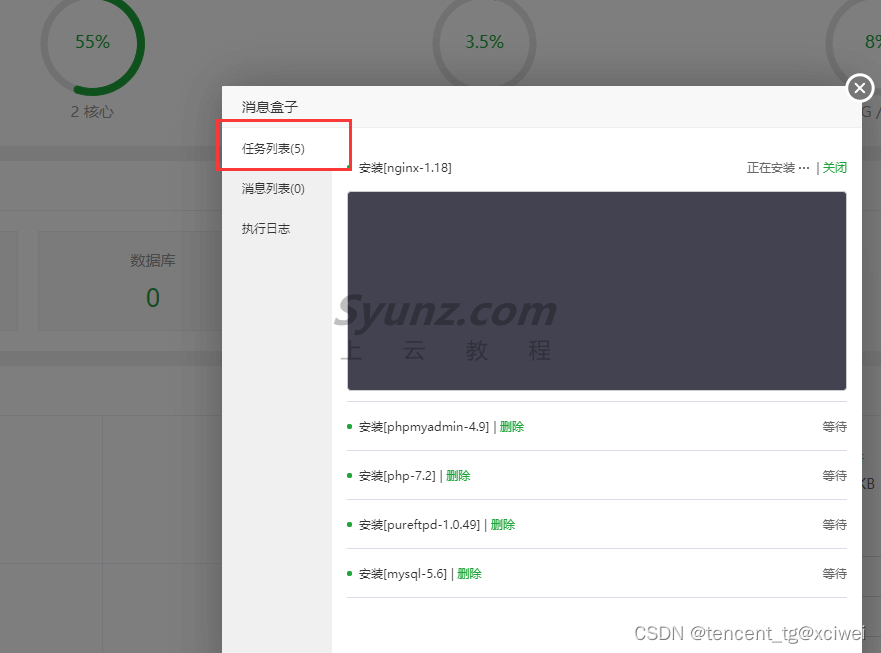Click 正在安装 status text
This screenshot has height=653, width=881.
click(x=778, y=167)
